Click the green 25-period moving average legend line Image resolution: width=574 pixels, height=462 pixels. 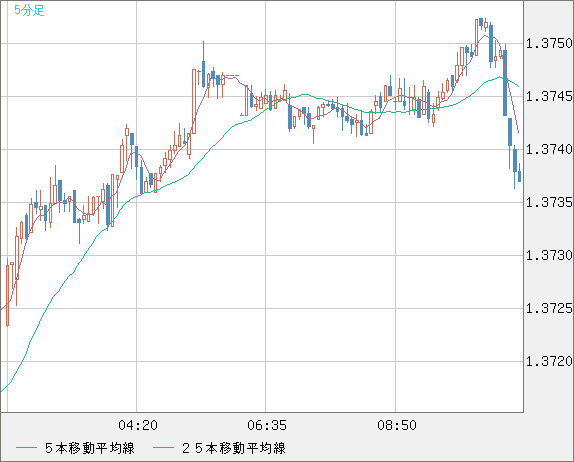(163, 448)
